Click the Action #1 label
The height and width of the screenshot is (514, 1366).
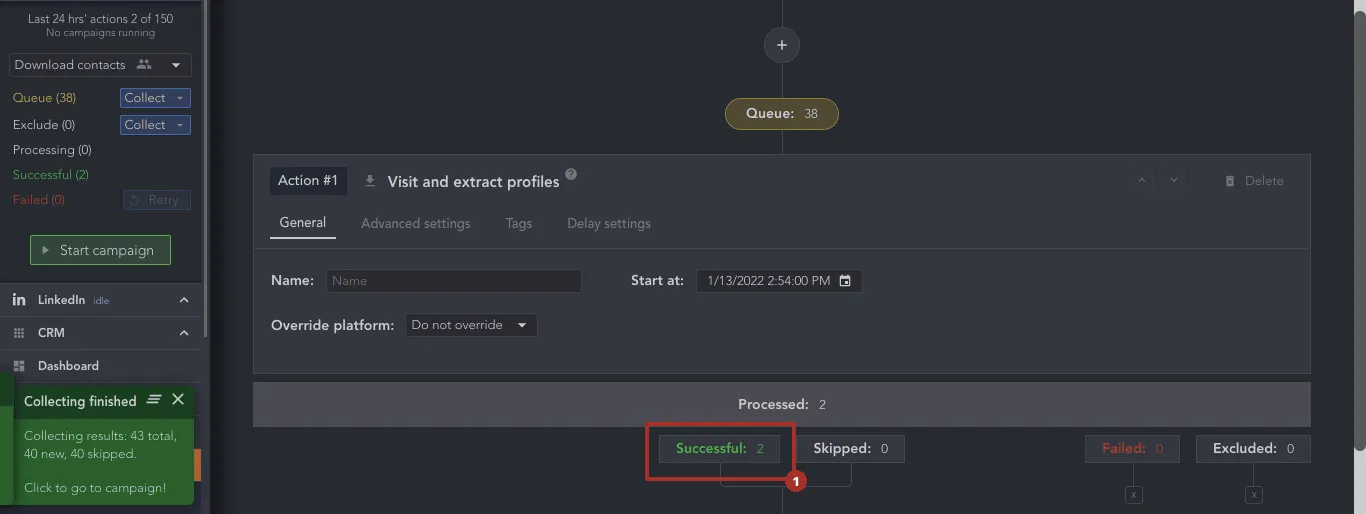(308, 181)
